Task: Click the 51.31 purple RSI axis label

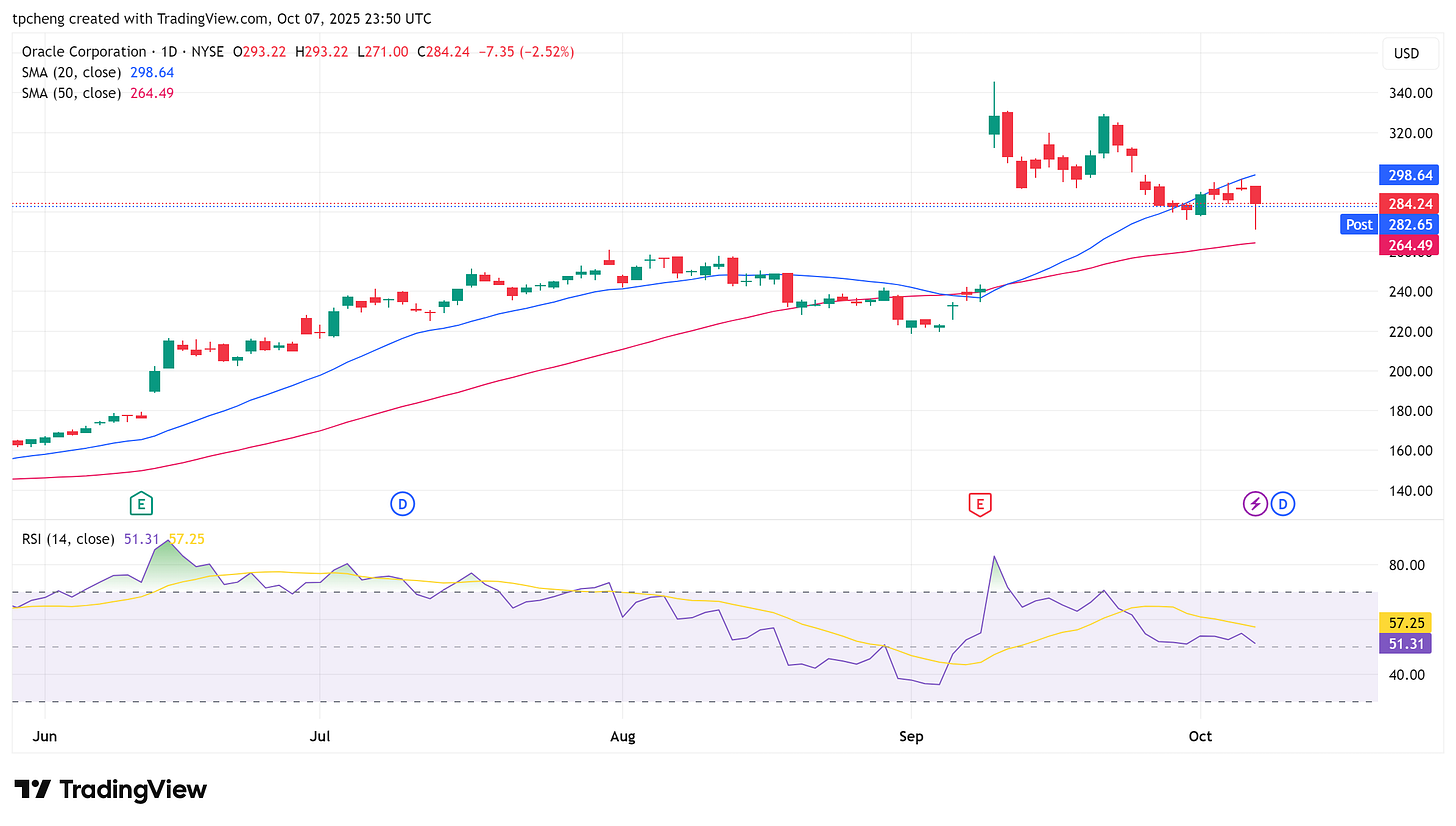Action: 1405,643
